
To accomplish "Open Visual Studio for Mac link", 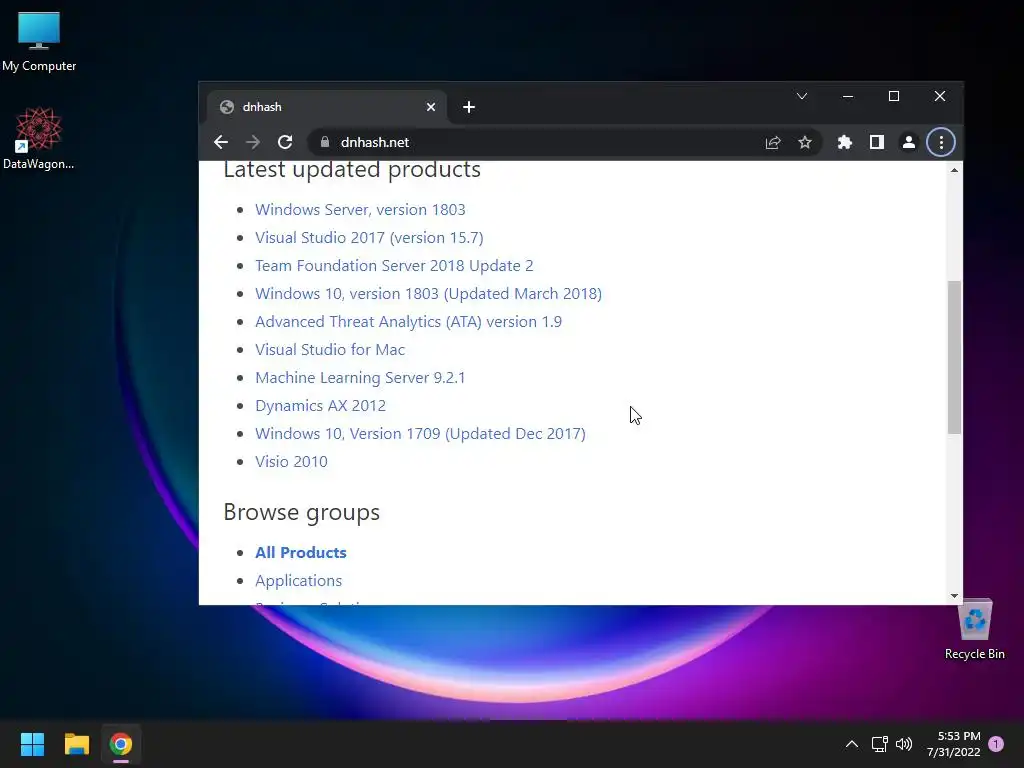I will click(330, 350).
